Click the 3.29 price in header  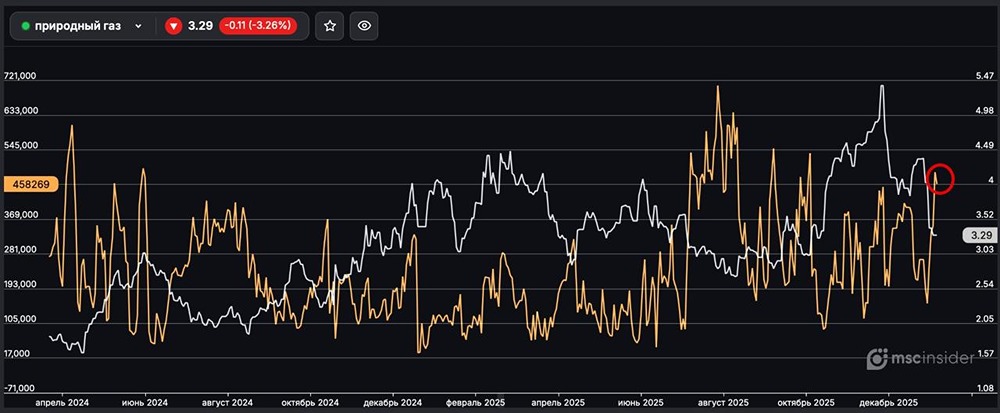pos(200,26)
